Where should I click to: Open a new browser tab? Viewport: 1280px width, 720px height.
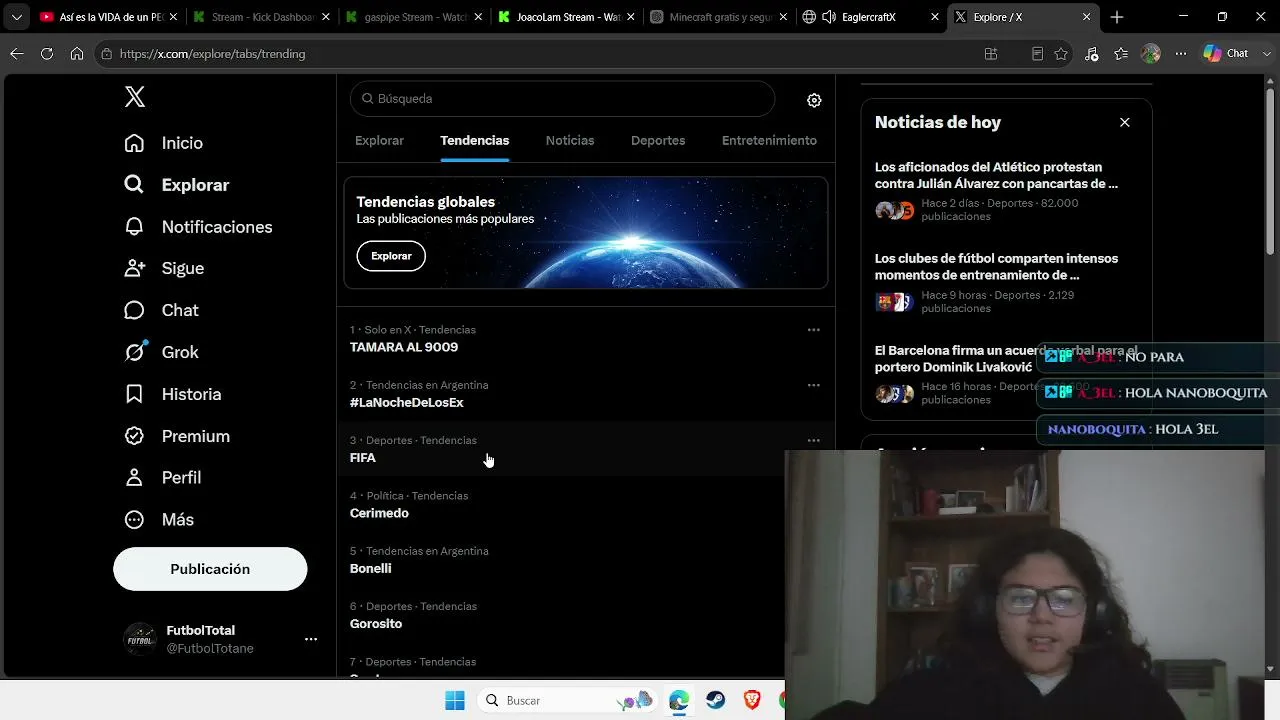point(1117,17)
